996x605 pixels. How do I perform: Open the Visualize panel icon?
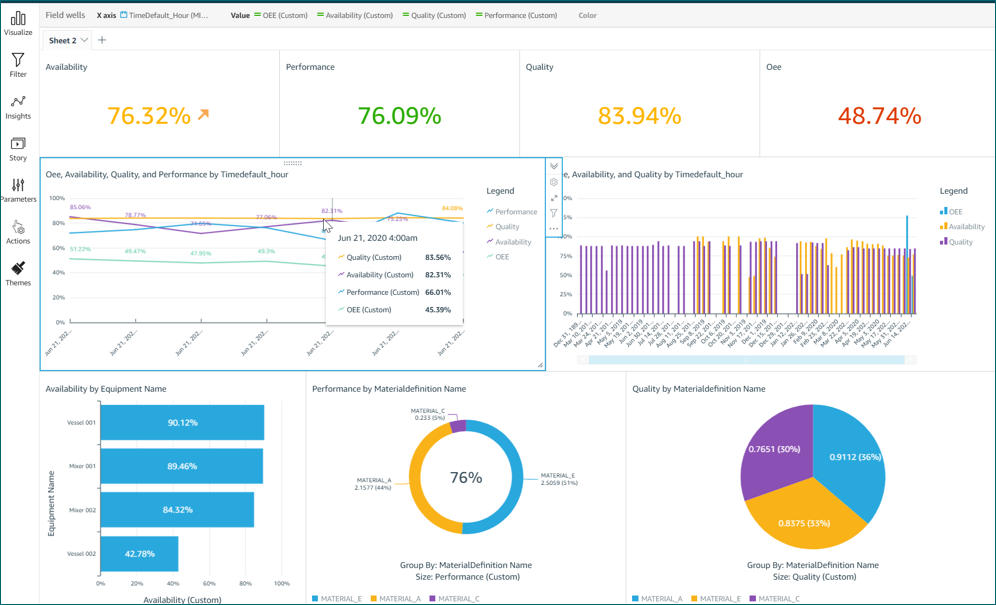click(x=18, y=23)
